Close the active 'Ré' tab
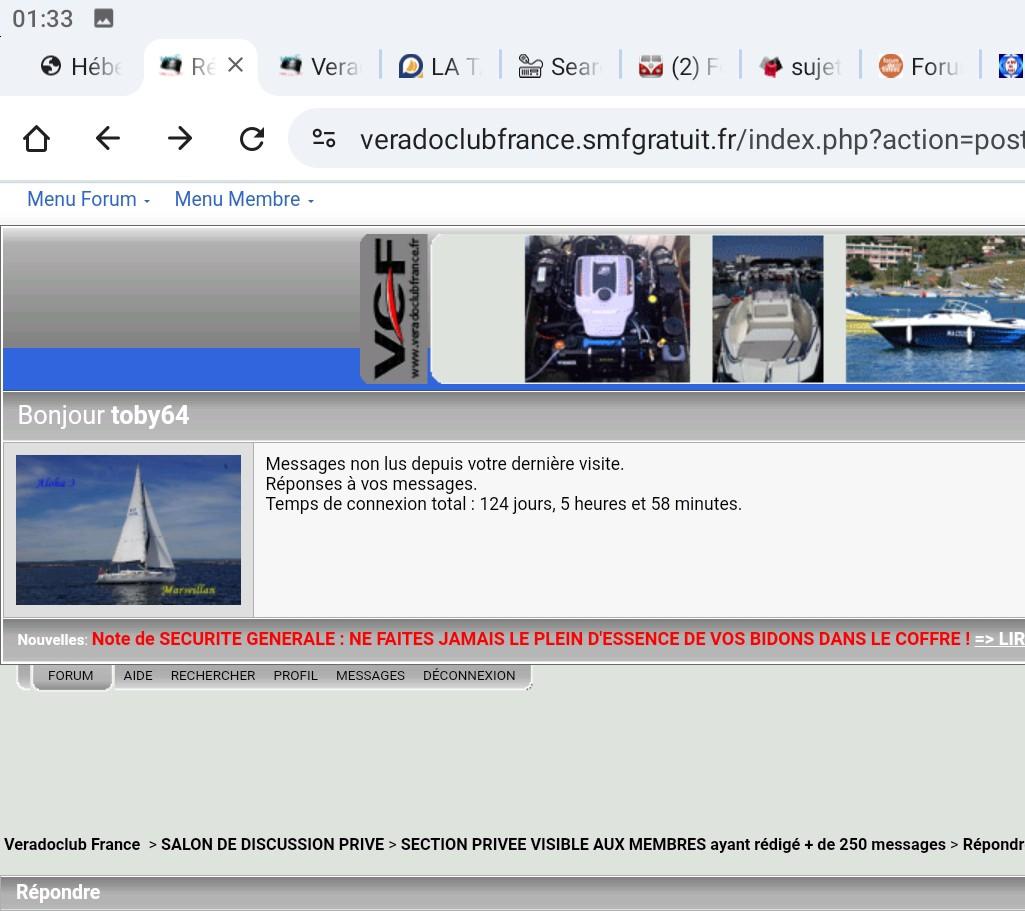The width and height of the screenshot is (1025, 911). (x=235, y=65)
